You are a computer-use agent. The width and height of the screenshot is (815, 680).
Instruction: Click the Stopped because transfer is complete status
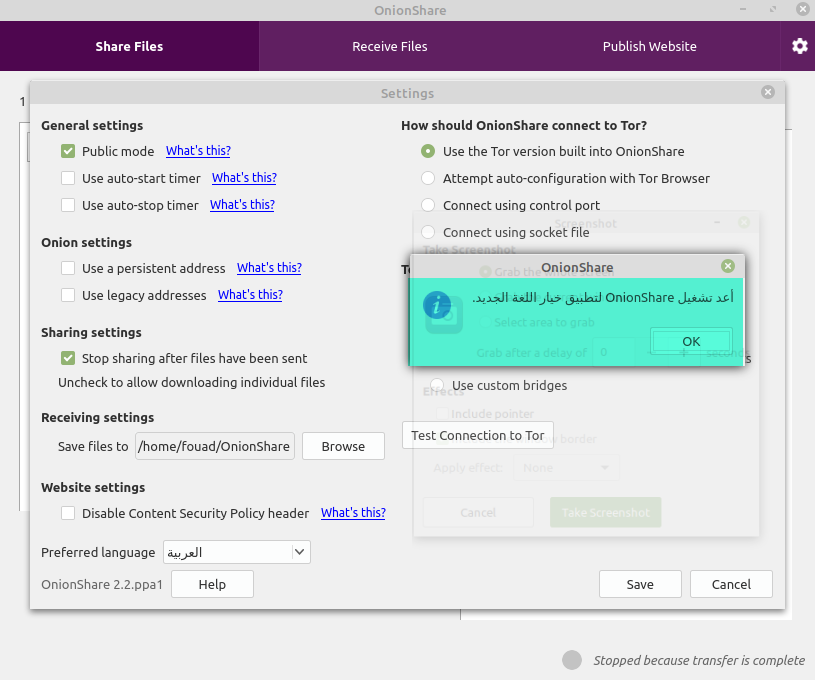[x=699, y=660]
